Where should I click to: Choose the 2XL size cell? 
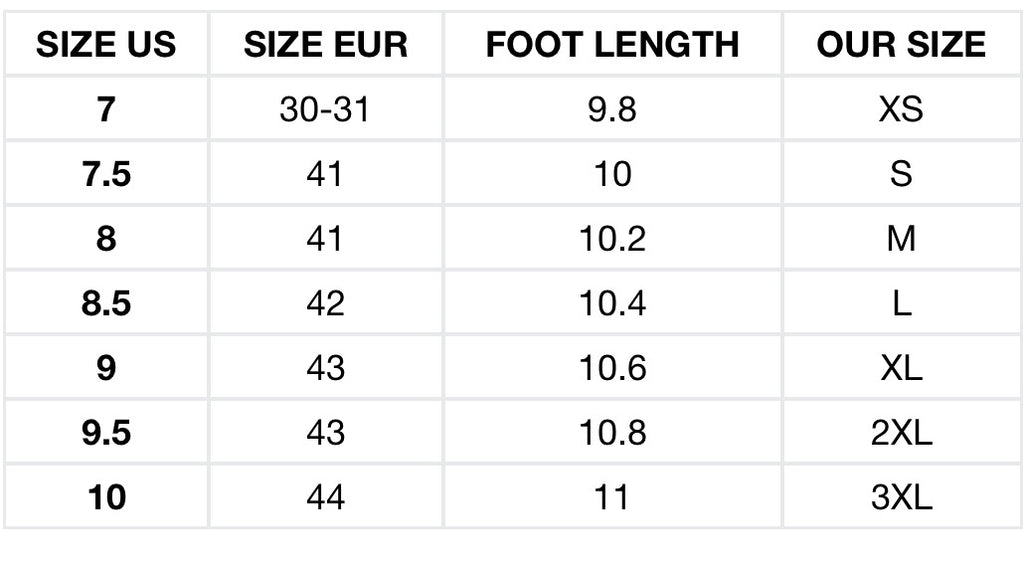(x=901, y=432)
